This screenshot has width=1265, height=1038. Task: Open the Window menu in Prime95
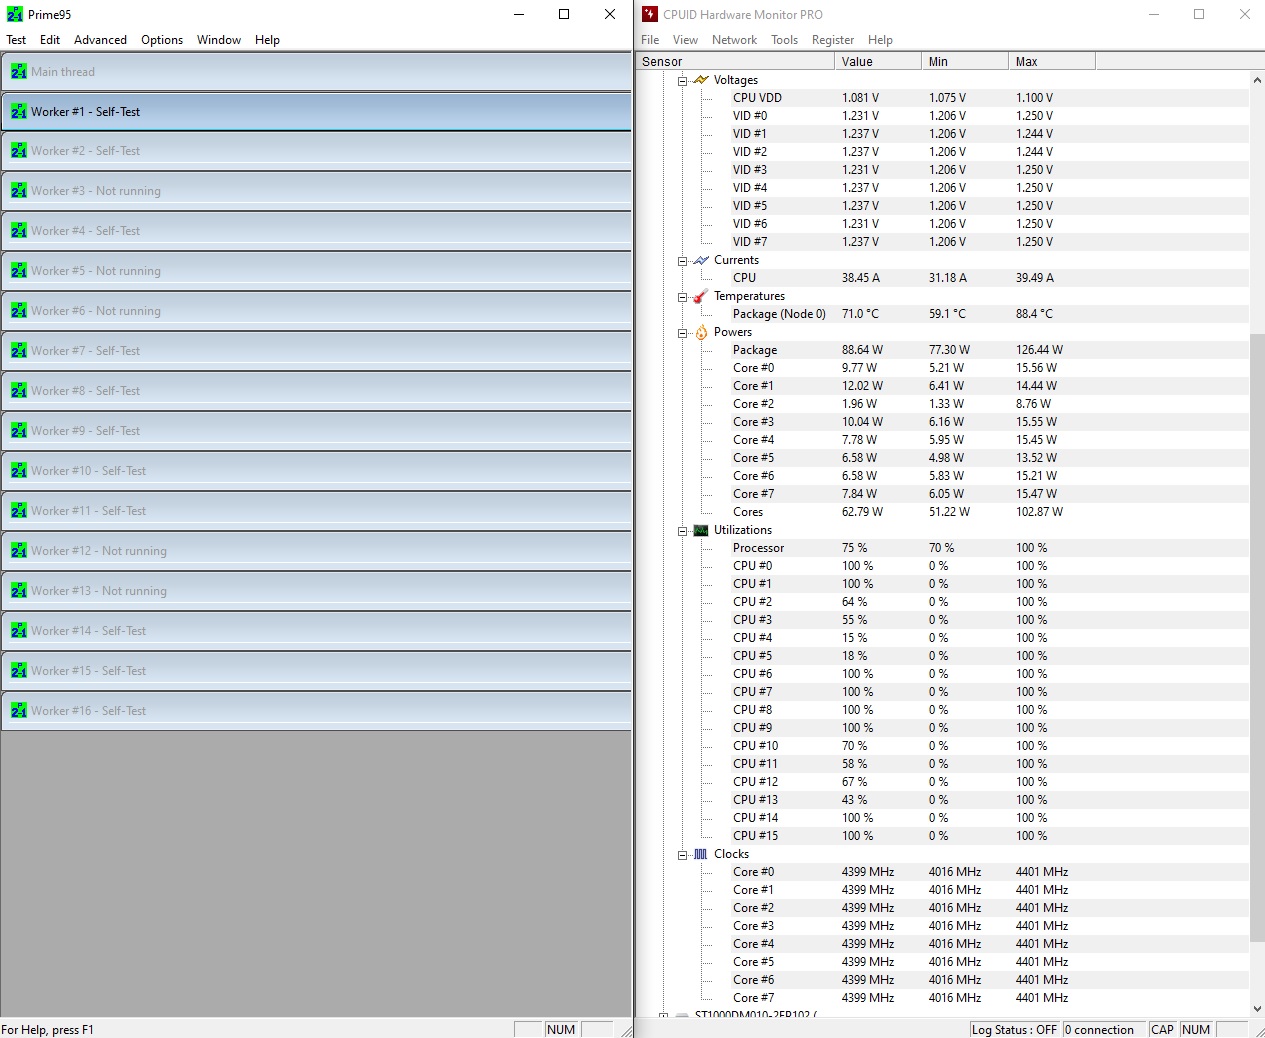tap(219, 40)
